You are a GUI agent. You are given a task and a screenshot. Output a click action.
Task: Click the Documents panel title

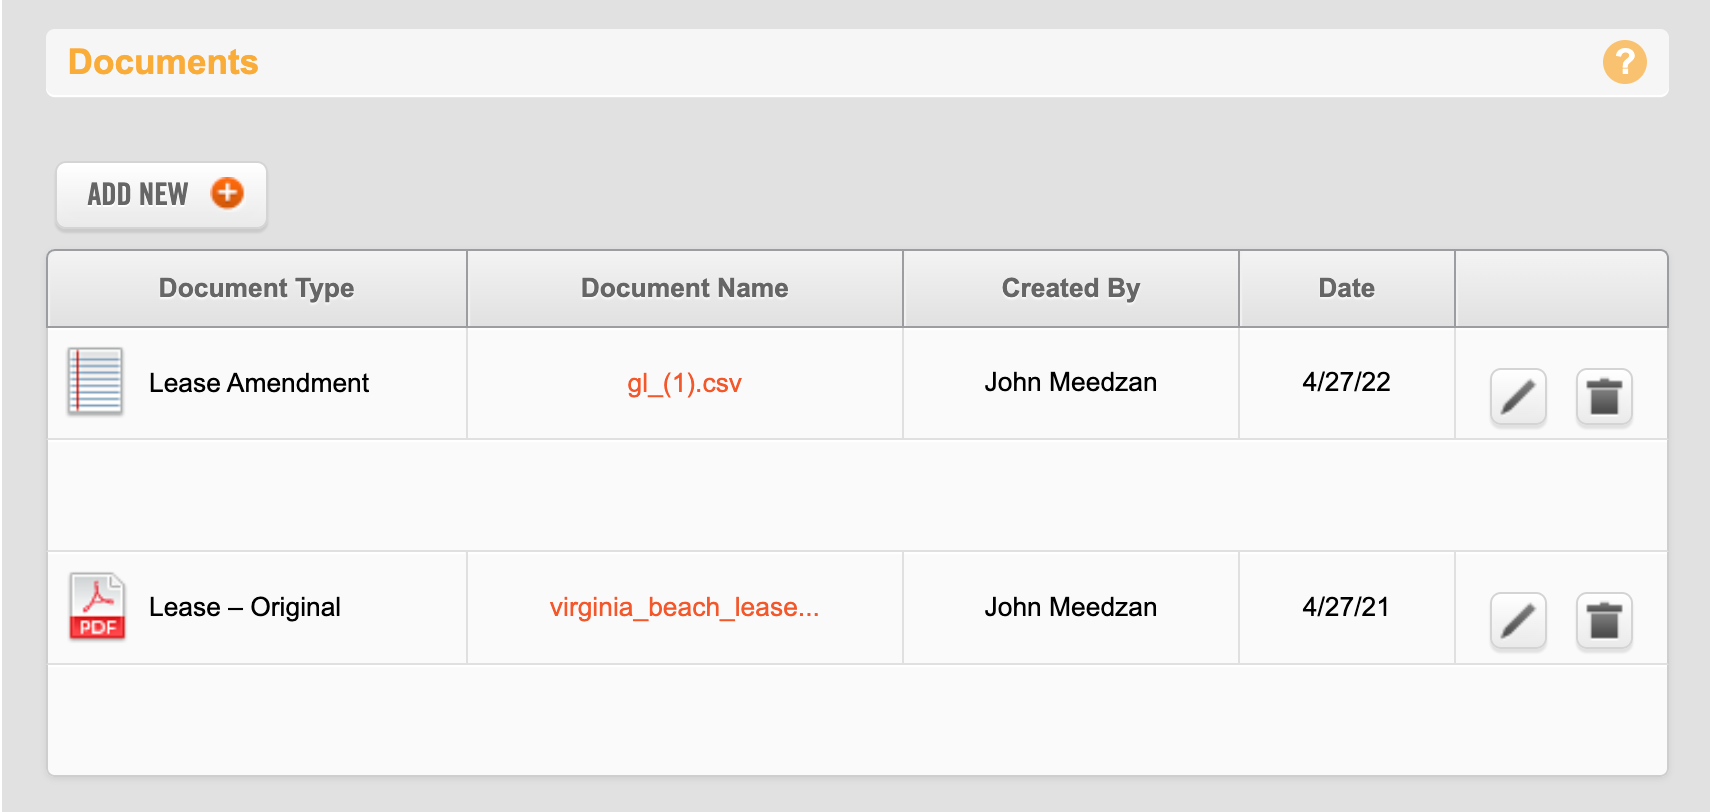pyautogui.click(x=163, y=62)
